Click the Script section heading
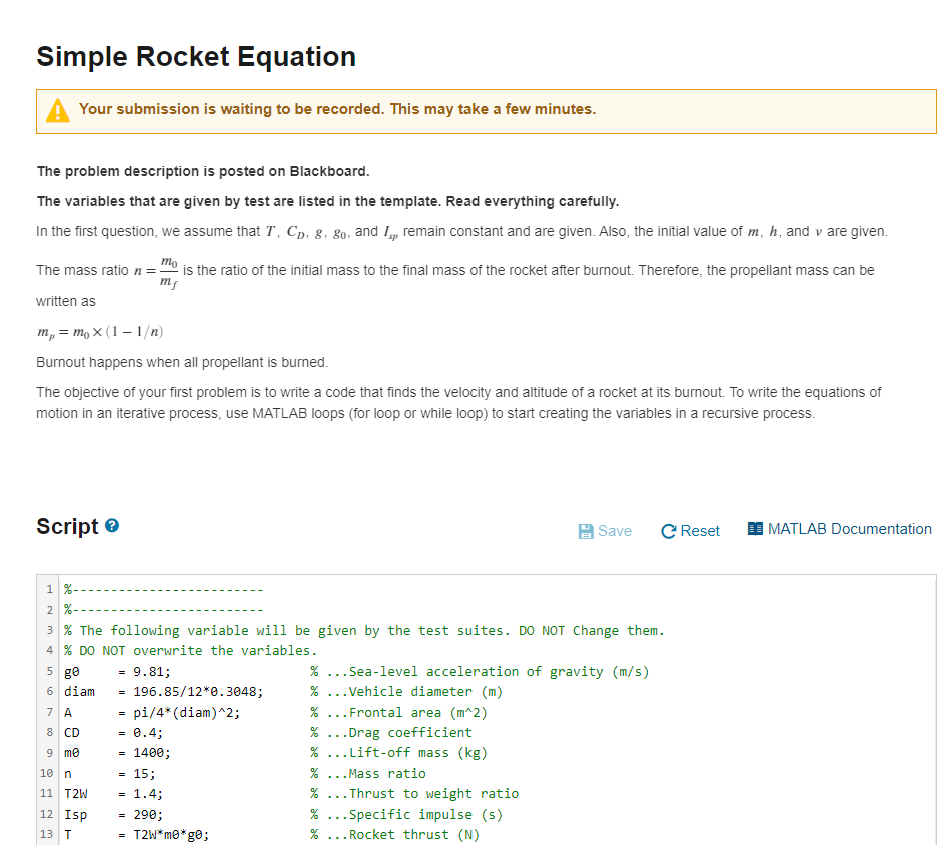Screen dimensions: 940x845 point(65,526)
